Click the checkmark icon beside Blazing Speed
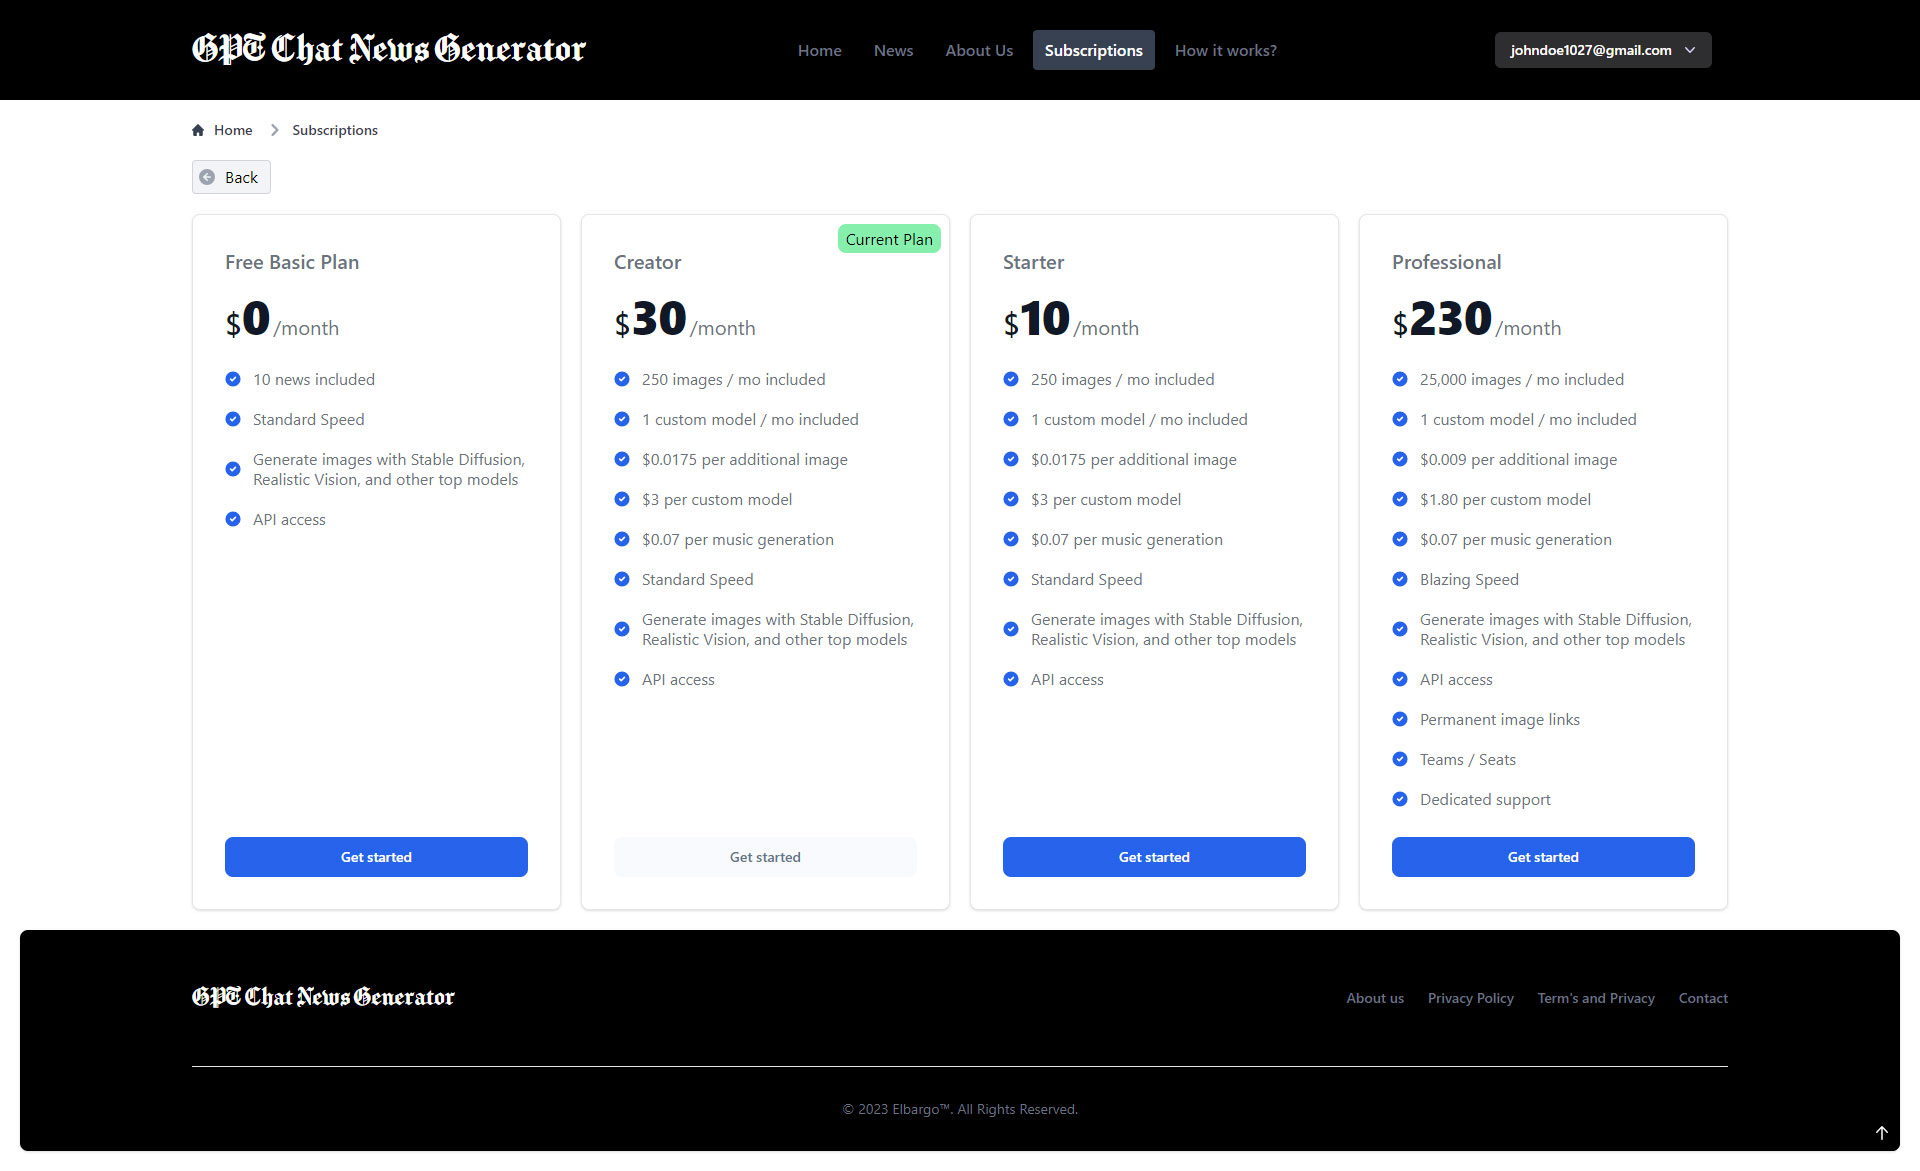The image size is (1920, 1171). (1400, 579)
